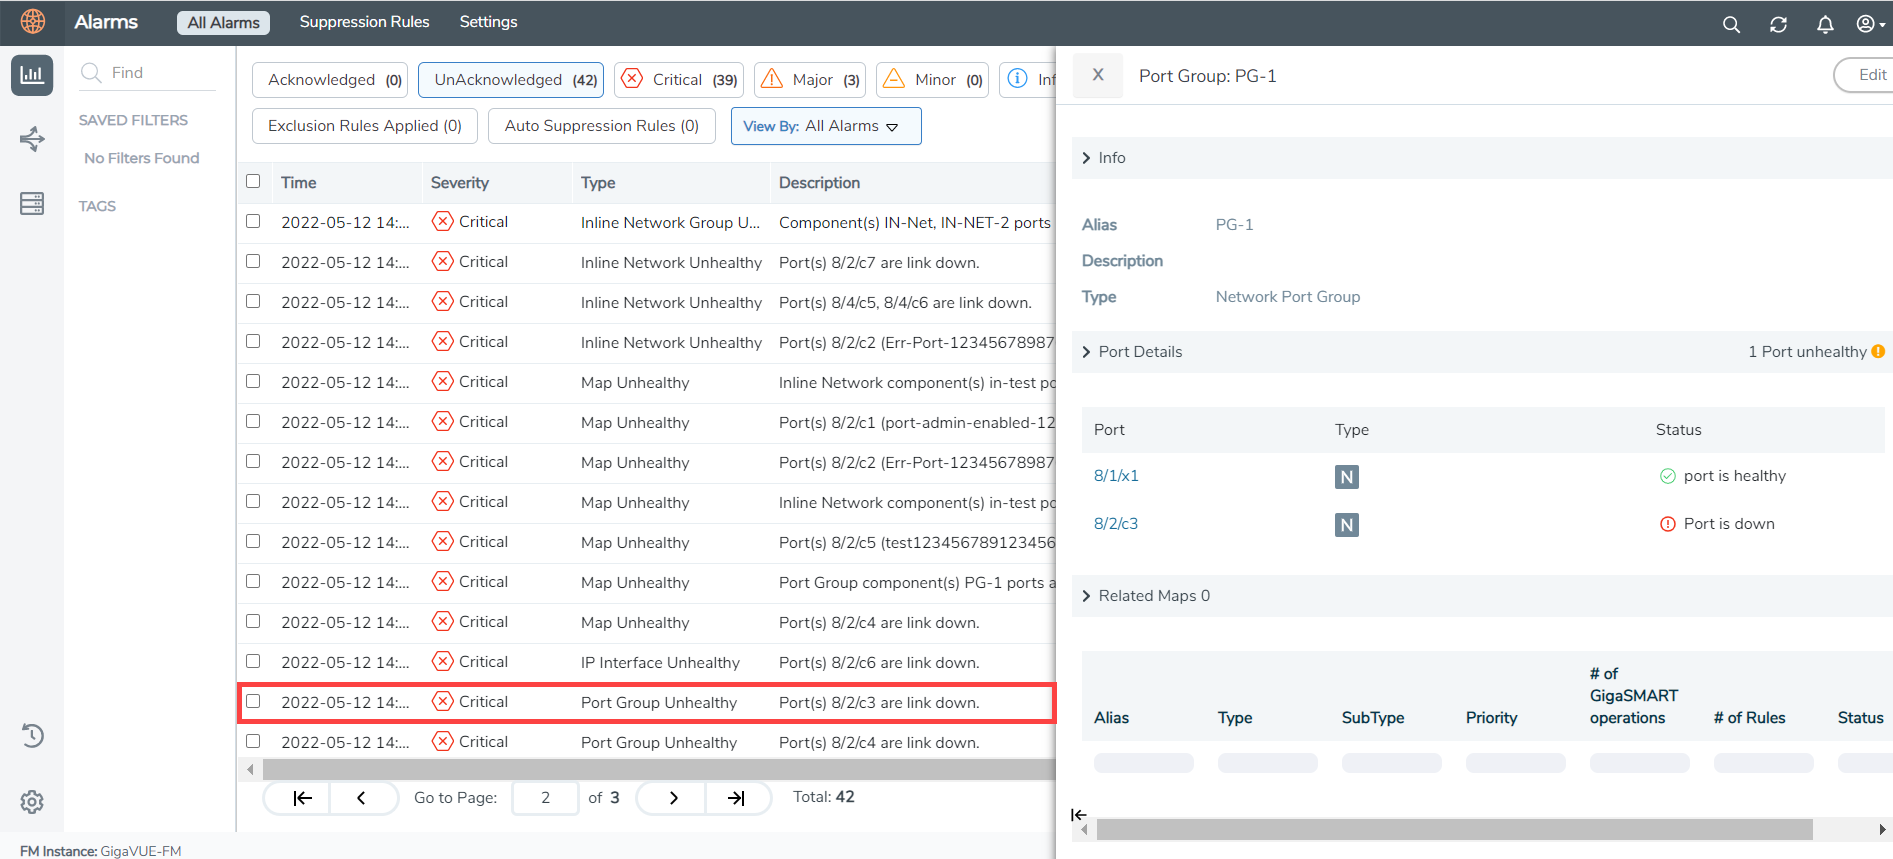Check the Port Group Unhealthy 8/2/c3 alarm row

click(253, 702)
